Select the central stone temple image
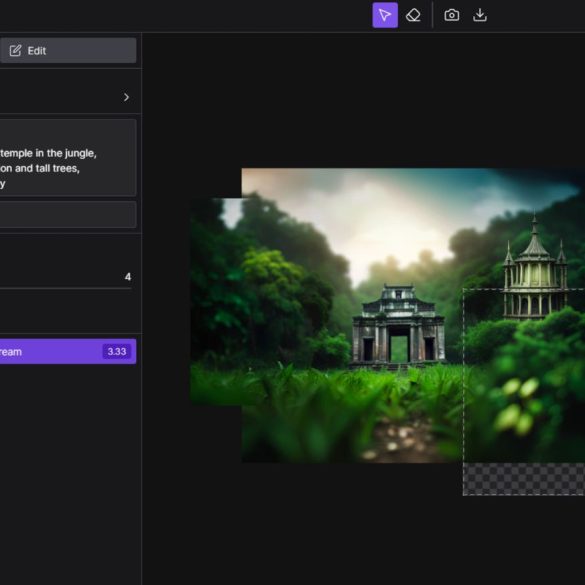The image size is (585, 585). click(x=398, y=325)
